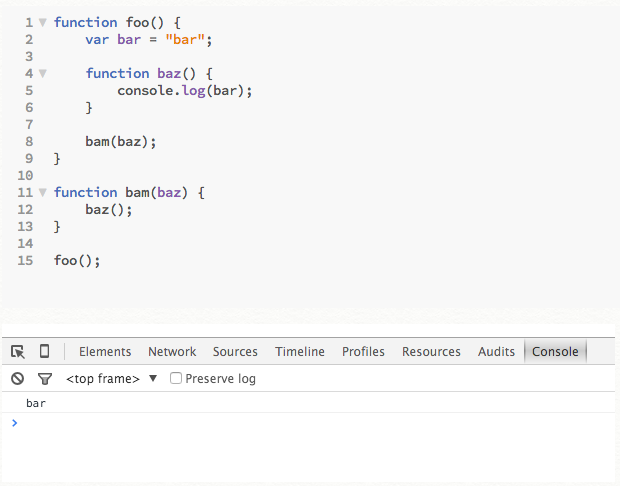The image size is (620, 486).
Task: Click the bam(baz); call on line 8
Action: pyautogui.click(x=121, y=142)
